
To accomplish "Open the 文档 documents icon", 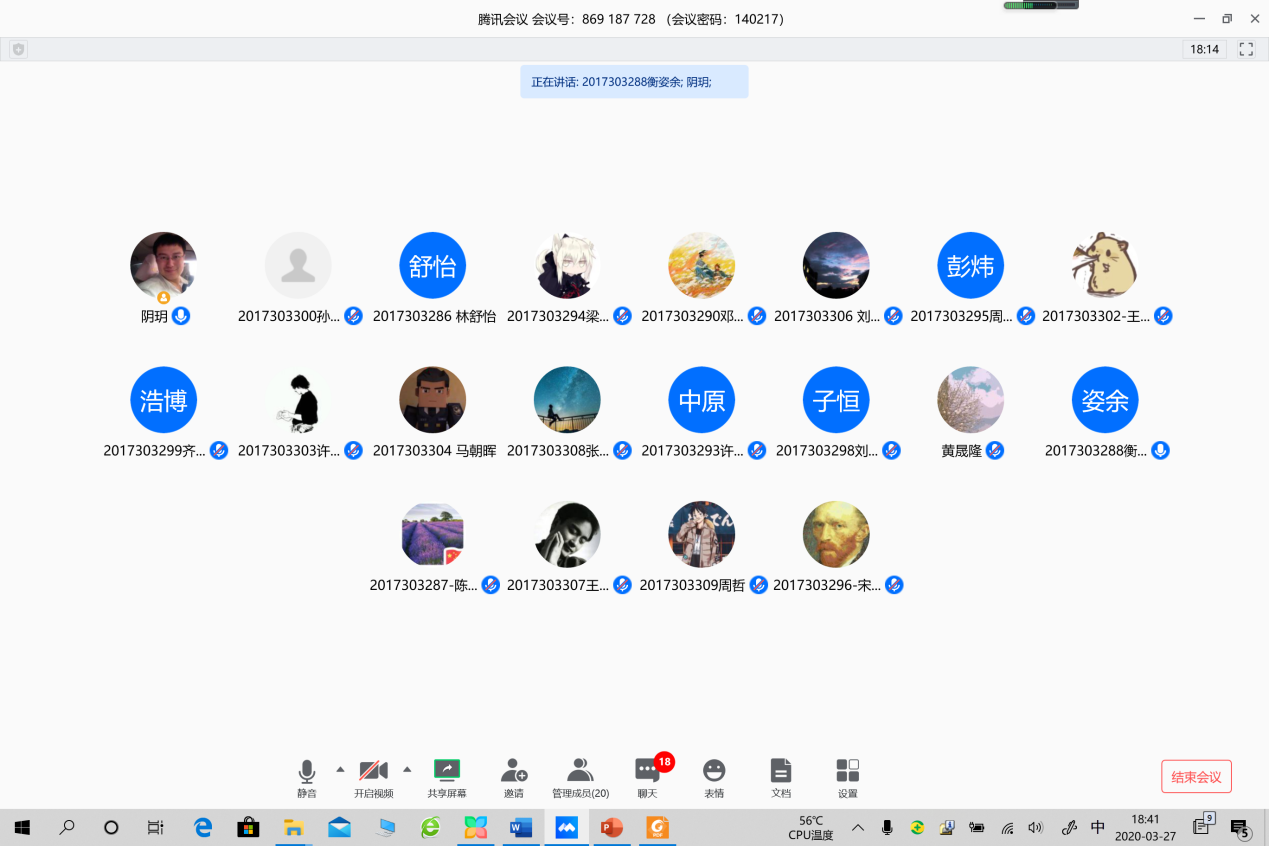I will click(781, 771).
